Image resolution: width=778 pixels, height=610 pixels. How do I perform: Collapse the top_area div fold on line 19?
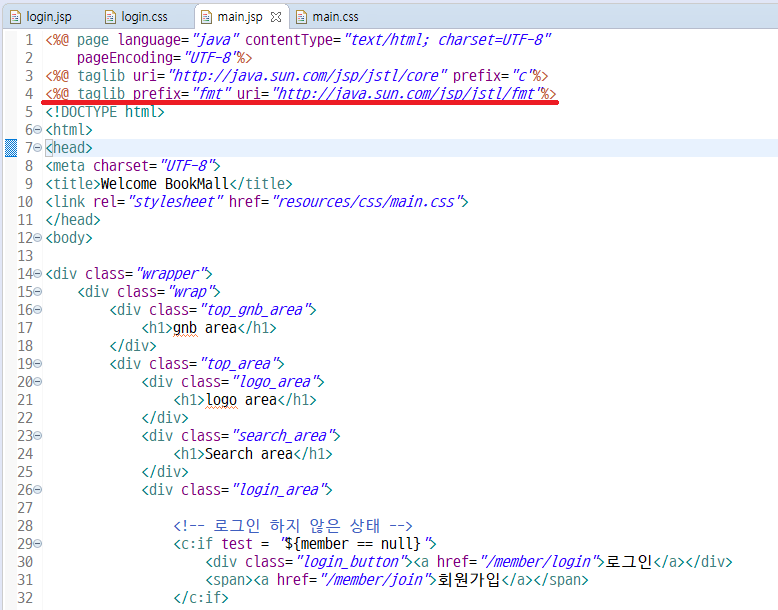pyautogui.click(x=38, y=364)
